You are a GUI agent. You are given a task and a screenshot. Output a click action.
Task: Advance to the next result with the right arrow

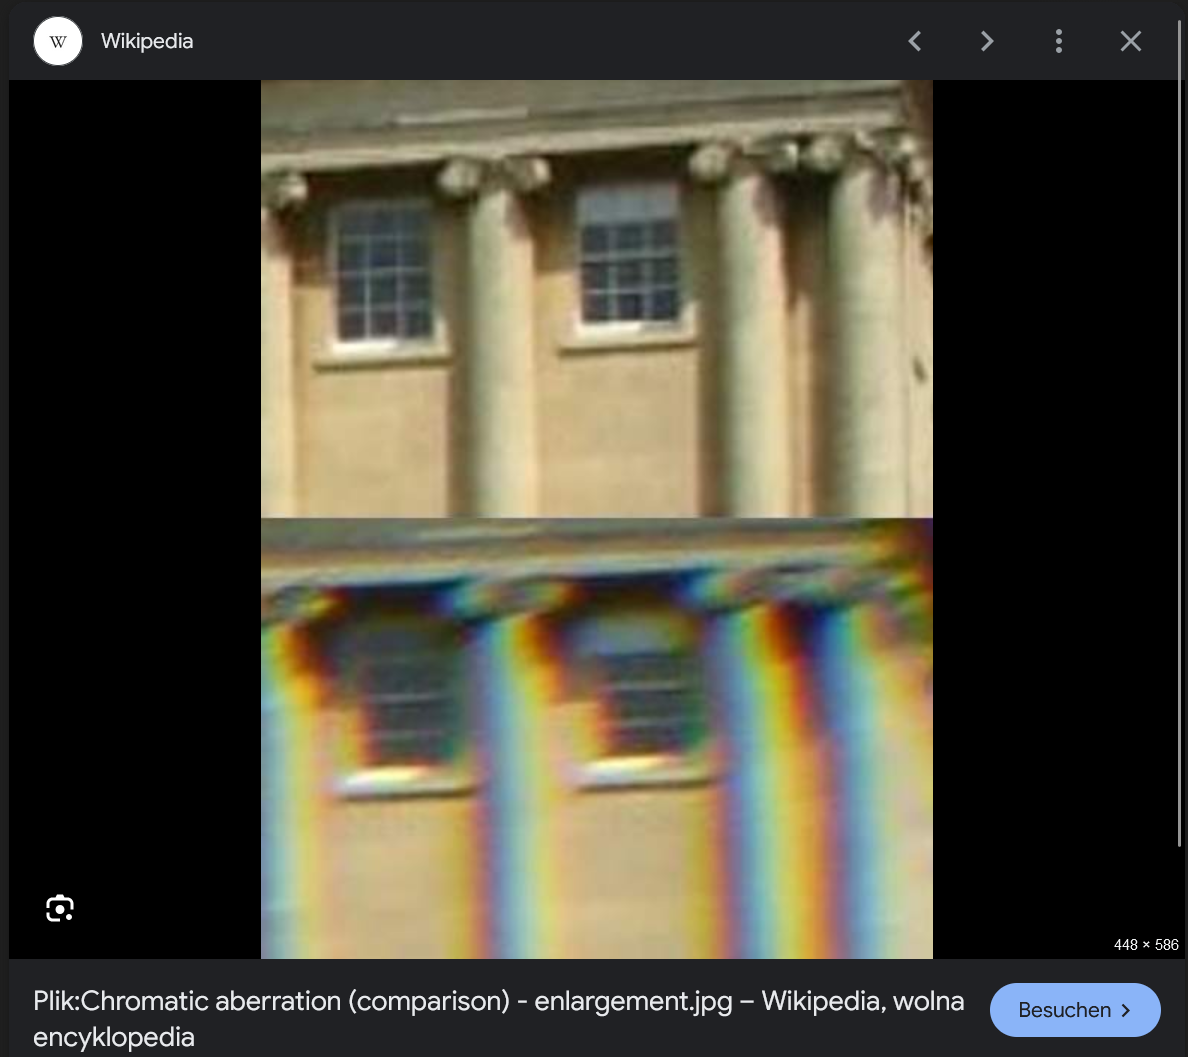987,41
